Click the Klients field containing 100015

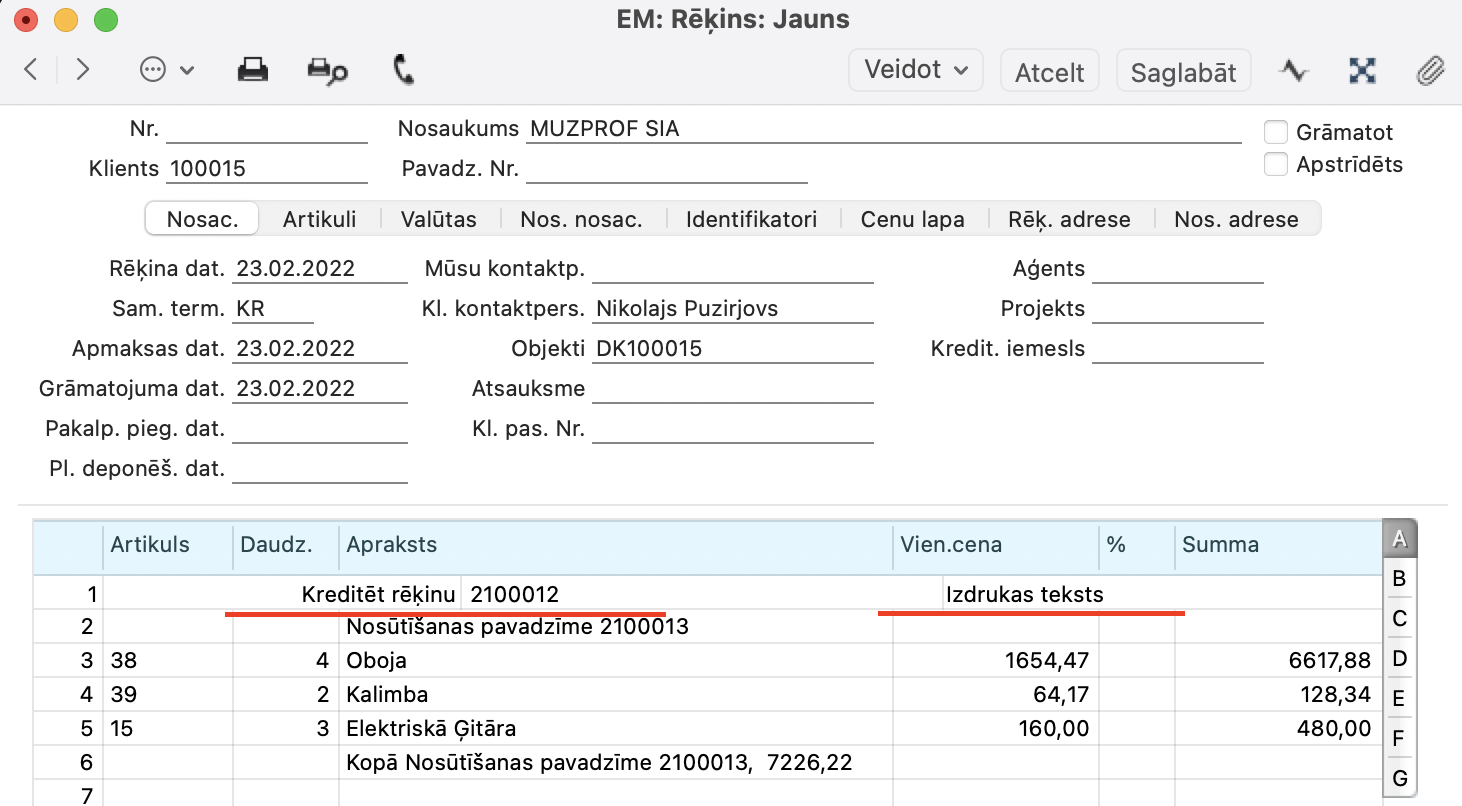click(x=266, y=169)
